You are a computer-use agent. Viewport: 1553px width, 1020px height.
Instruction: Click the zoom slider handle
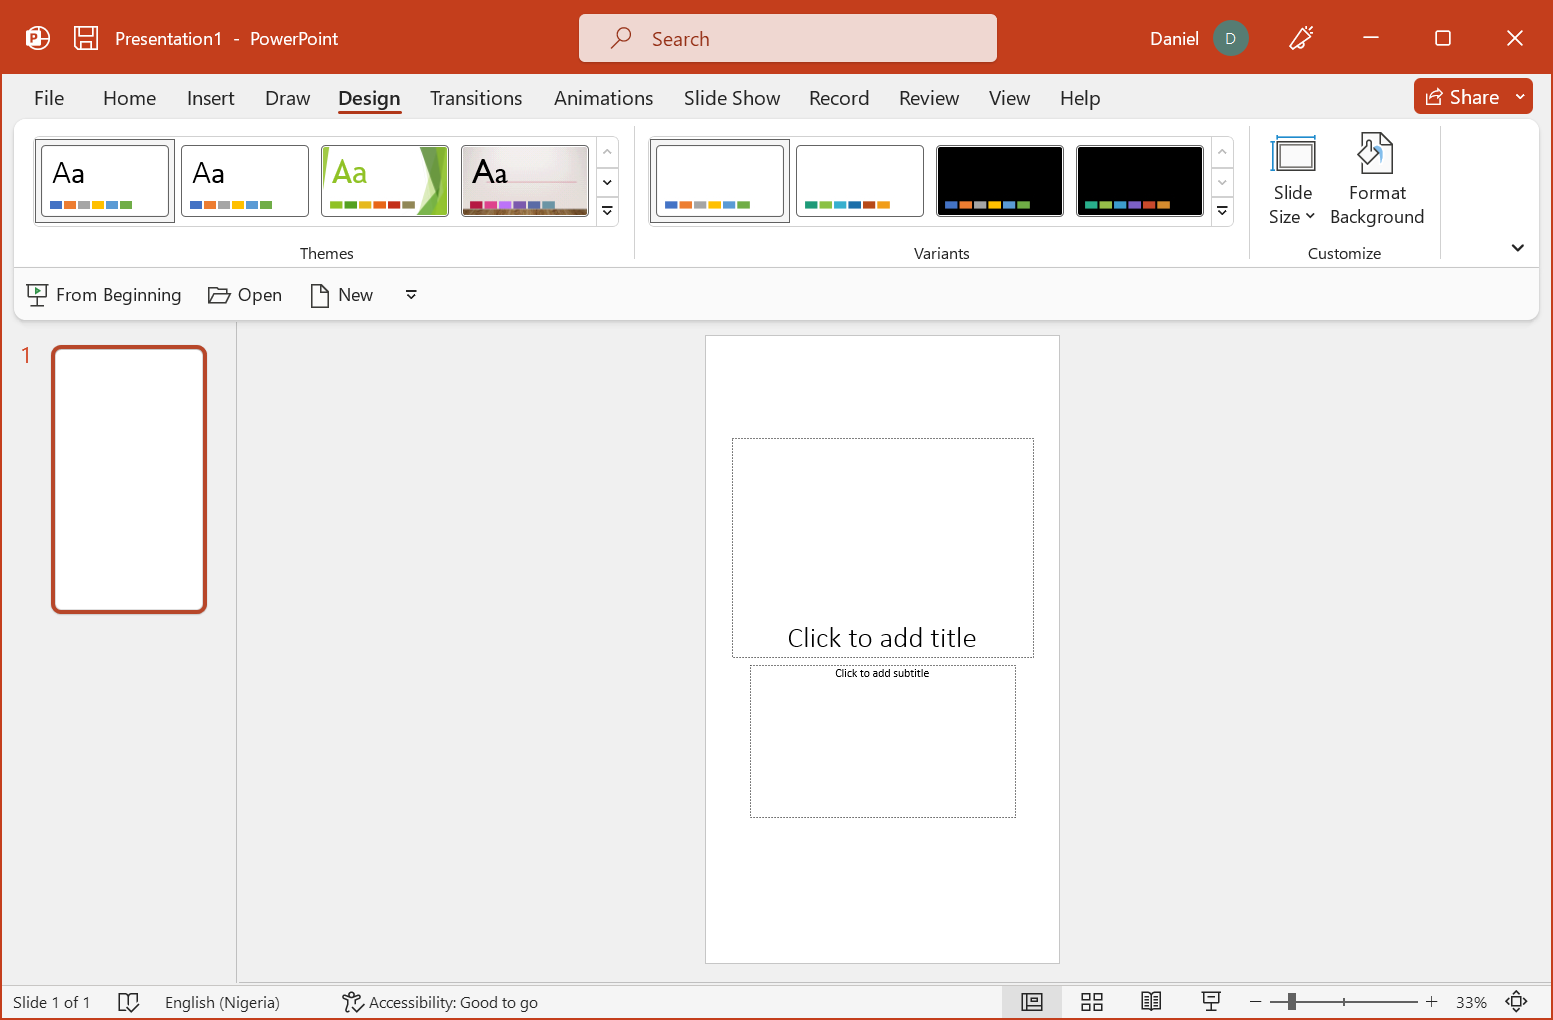point(1292,1002)
